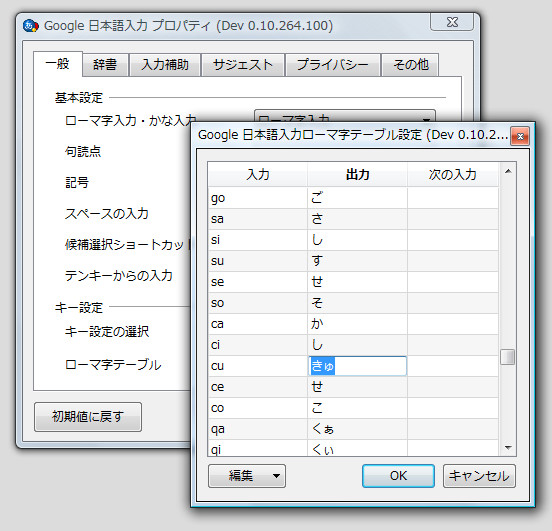Sort by the 入力 column header
This screenshot has width=552, height=531.
pos(258,174)
